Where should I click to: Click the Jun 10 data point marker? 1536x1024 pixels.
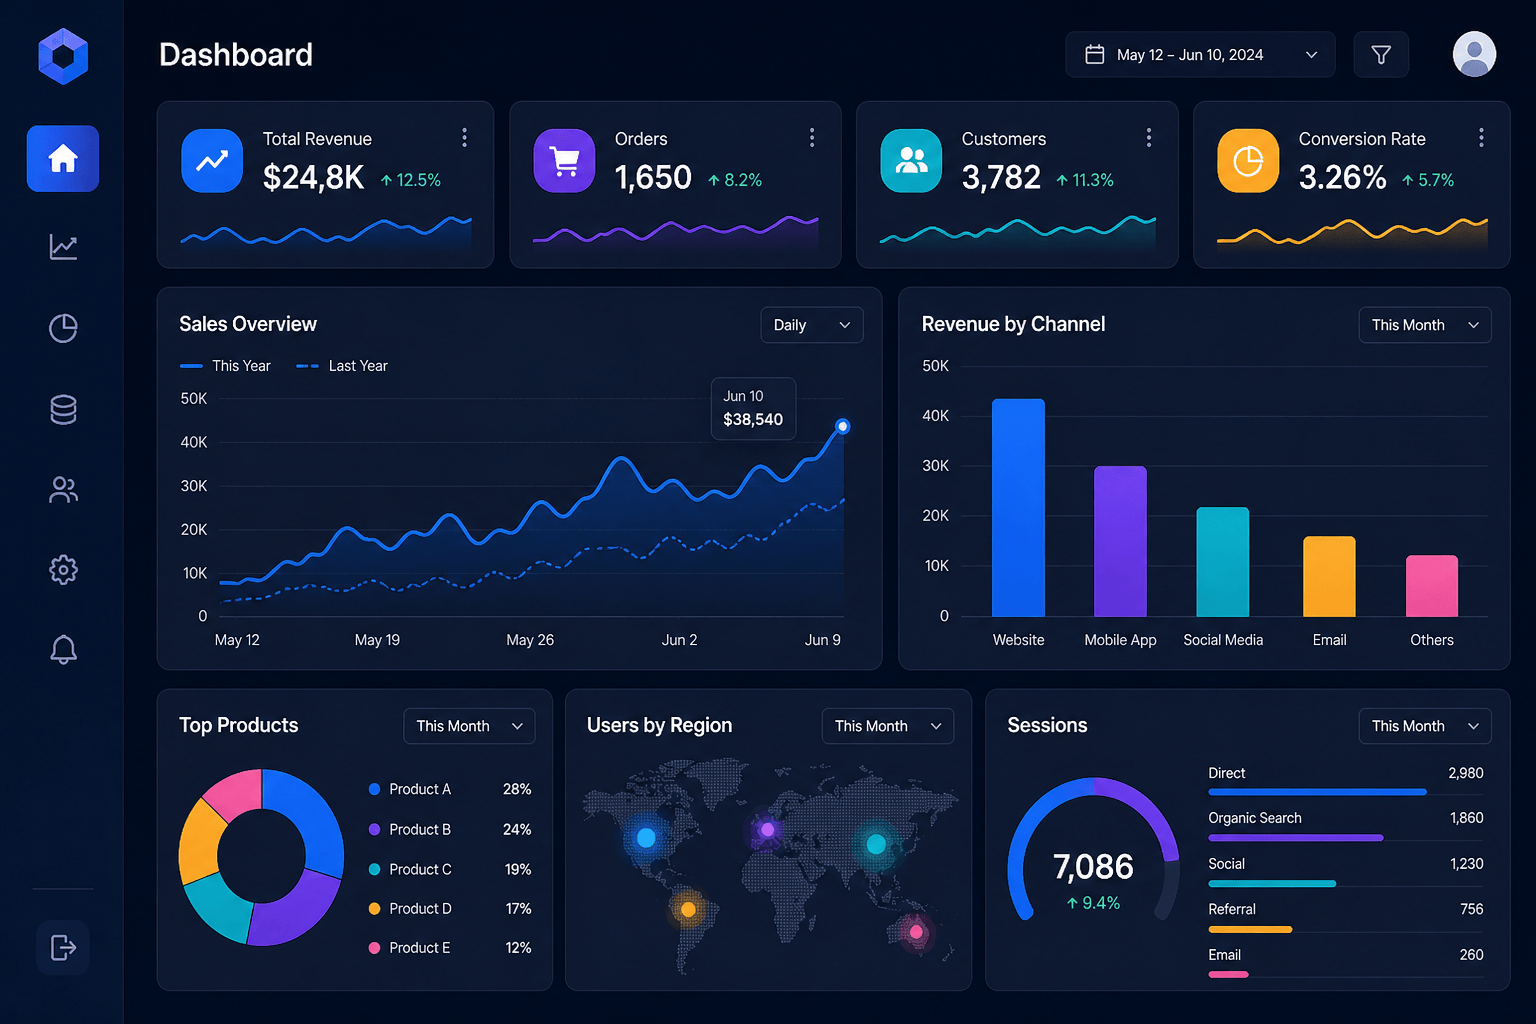point(843,427)
